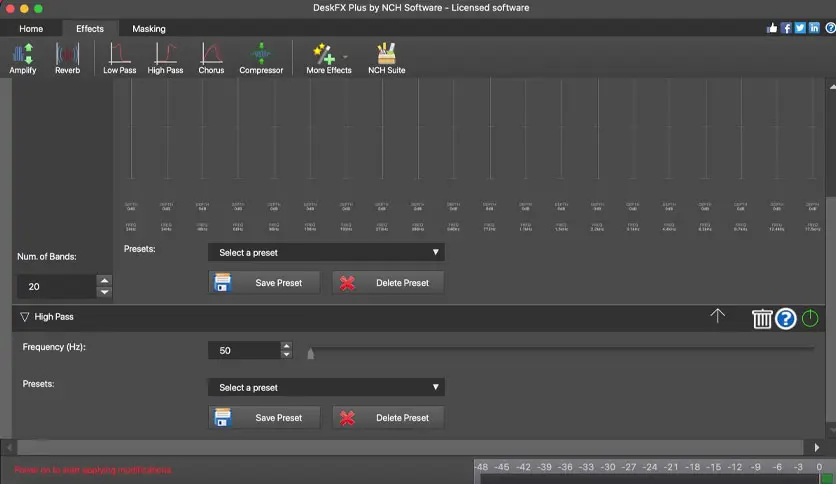
Task: Switch to the Masking tab
Action: coord(149,29)
